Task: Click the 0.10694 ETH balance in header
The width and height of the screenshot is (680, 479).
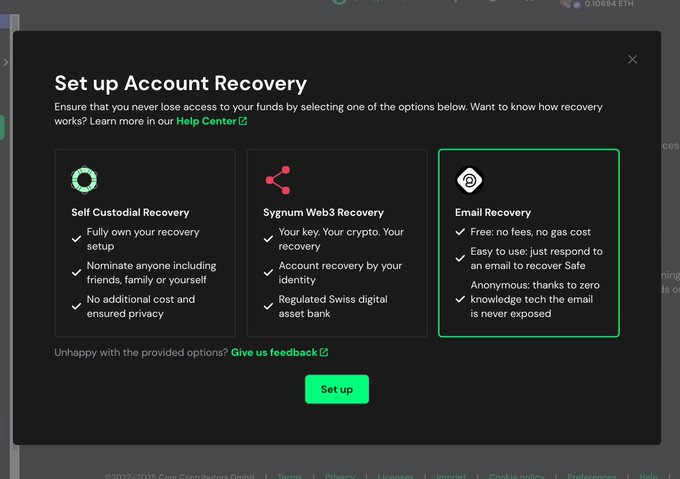Action: coord(608,4)
